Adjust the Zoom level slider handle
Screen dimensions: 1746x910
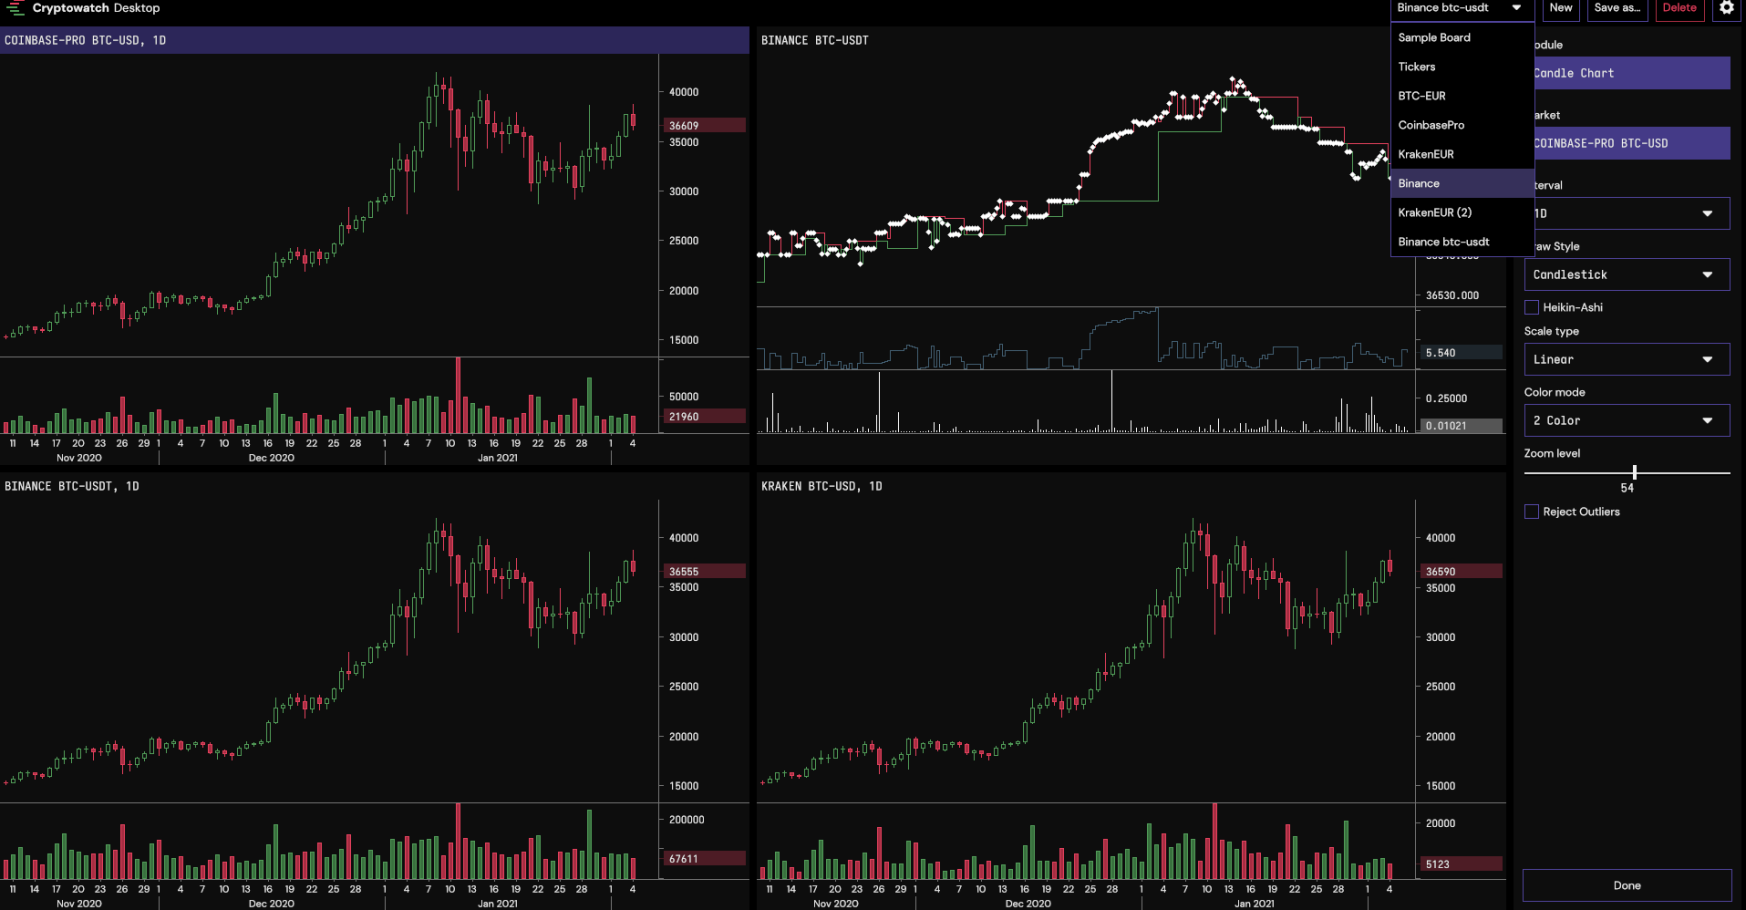(1635, 471)
